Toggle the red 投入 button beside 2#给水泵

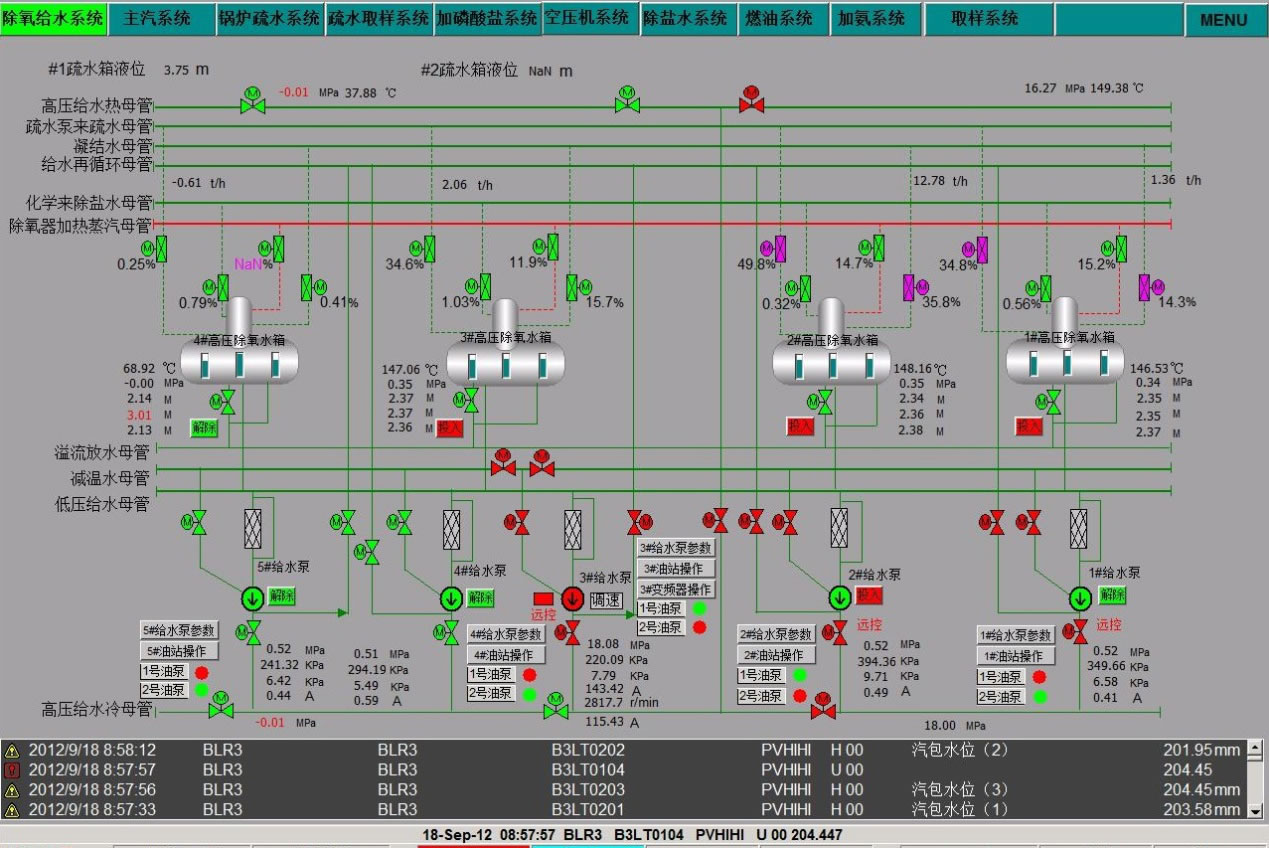[x=869, y=595]
